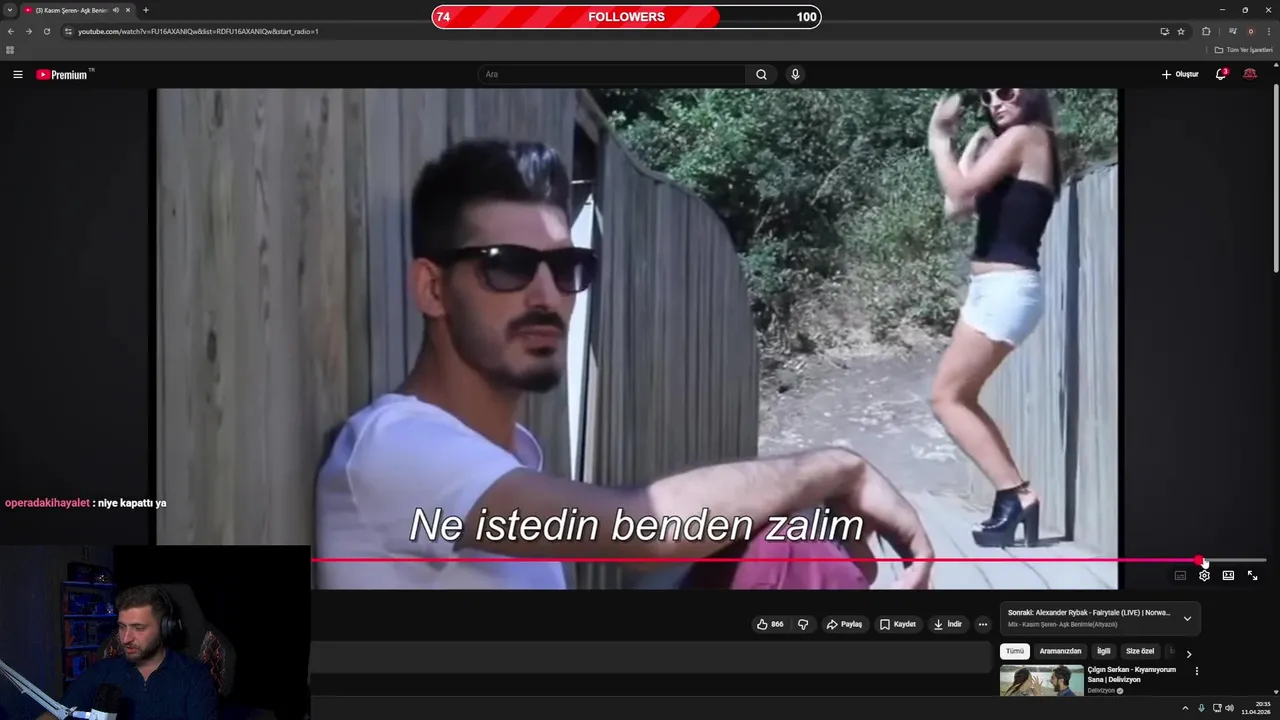Show hidden system tray icons
This screenshot has height=720, width=1280.
(1185, 708)
